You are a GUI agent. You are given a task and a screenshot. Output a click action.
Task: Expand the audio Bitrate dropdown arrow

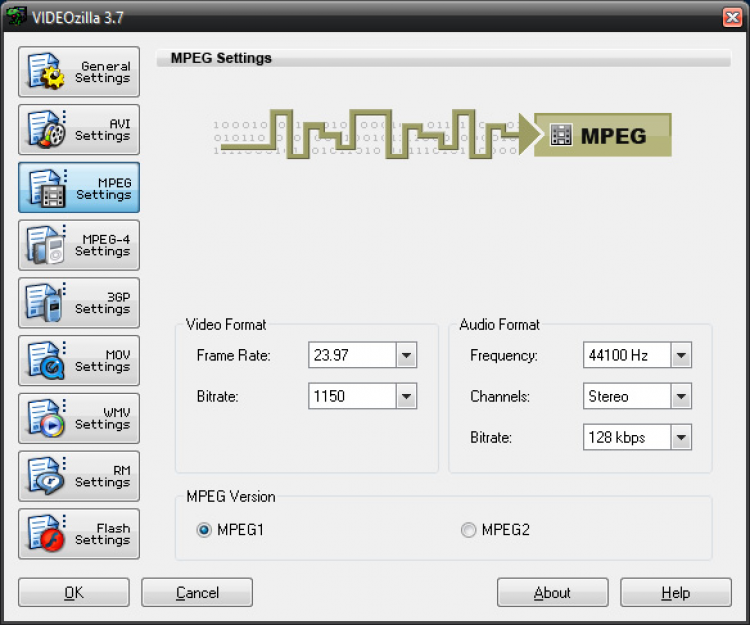681,437
